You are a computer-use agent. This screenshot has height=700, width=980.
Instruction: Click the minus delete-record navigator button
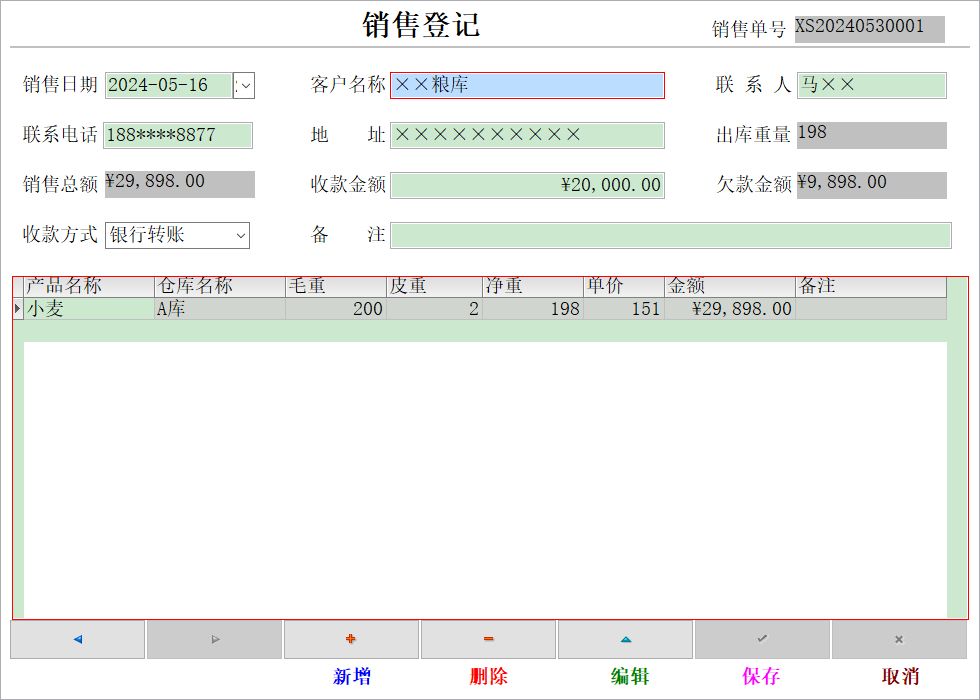coord(488,639)
